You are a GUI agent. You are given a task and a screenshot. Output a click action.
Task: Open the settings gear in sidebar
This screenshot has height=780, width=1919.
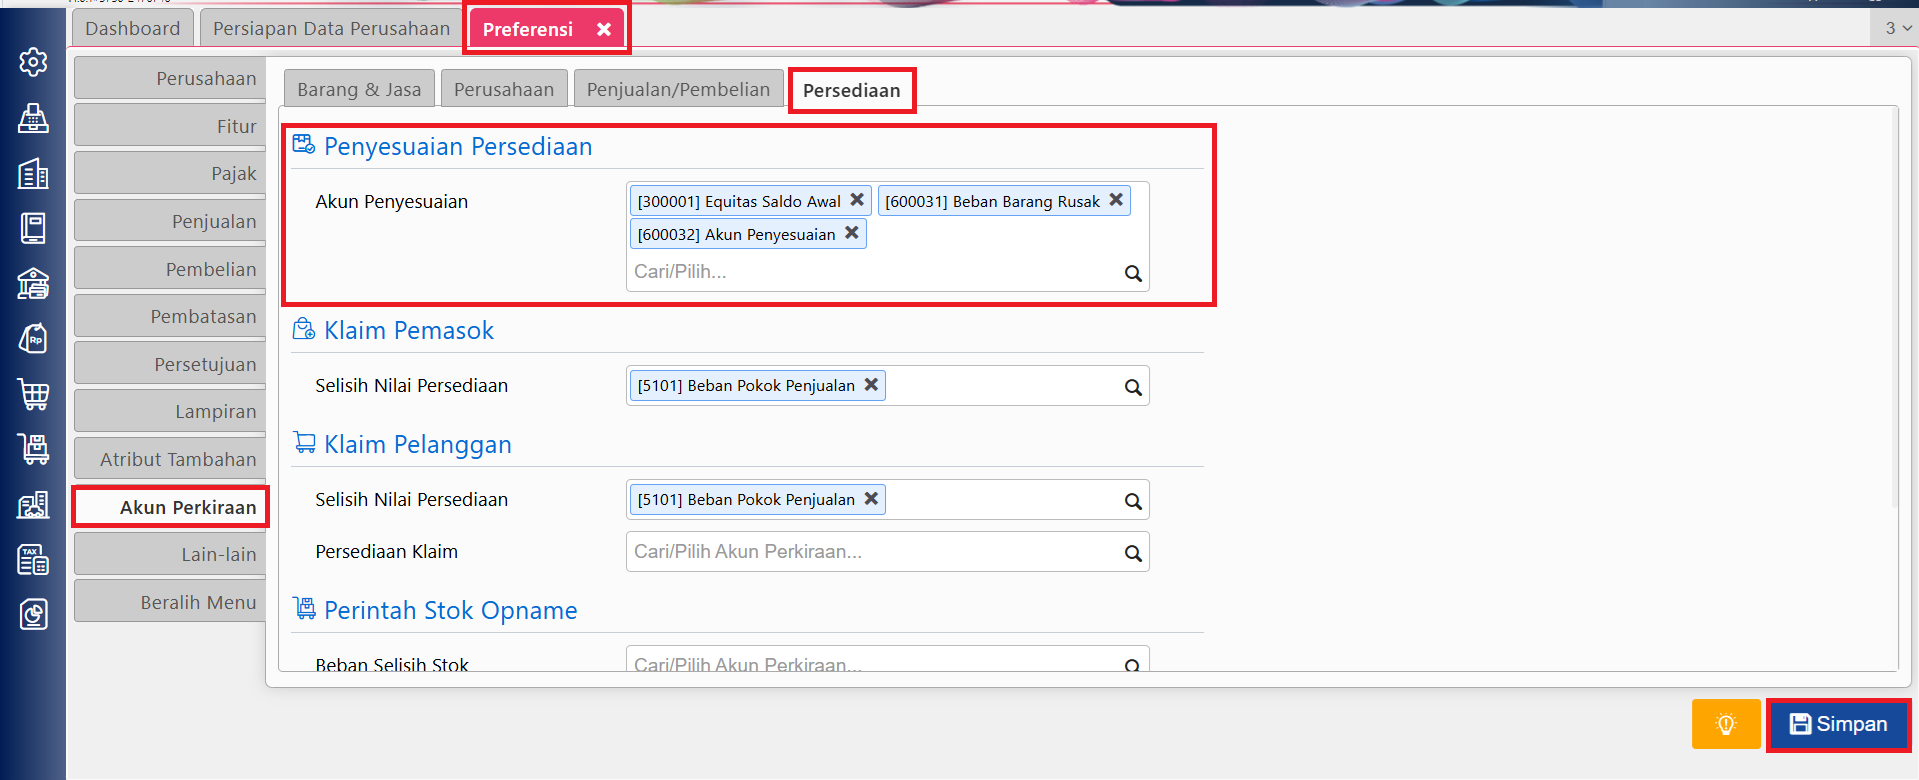click(x=33, y=62)
